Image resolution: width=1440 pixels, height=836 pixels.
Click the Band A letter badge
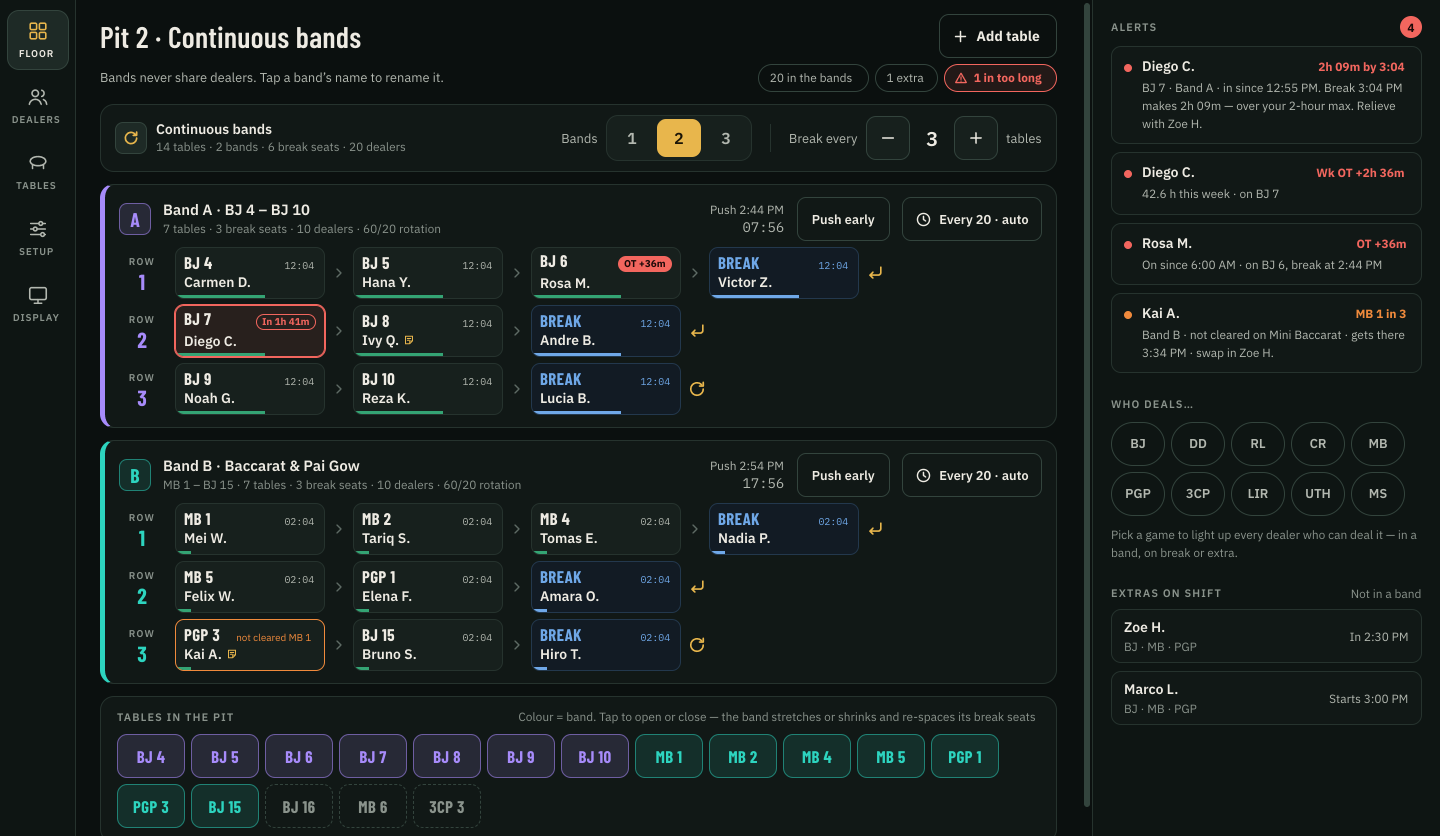135,218
